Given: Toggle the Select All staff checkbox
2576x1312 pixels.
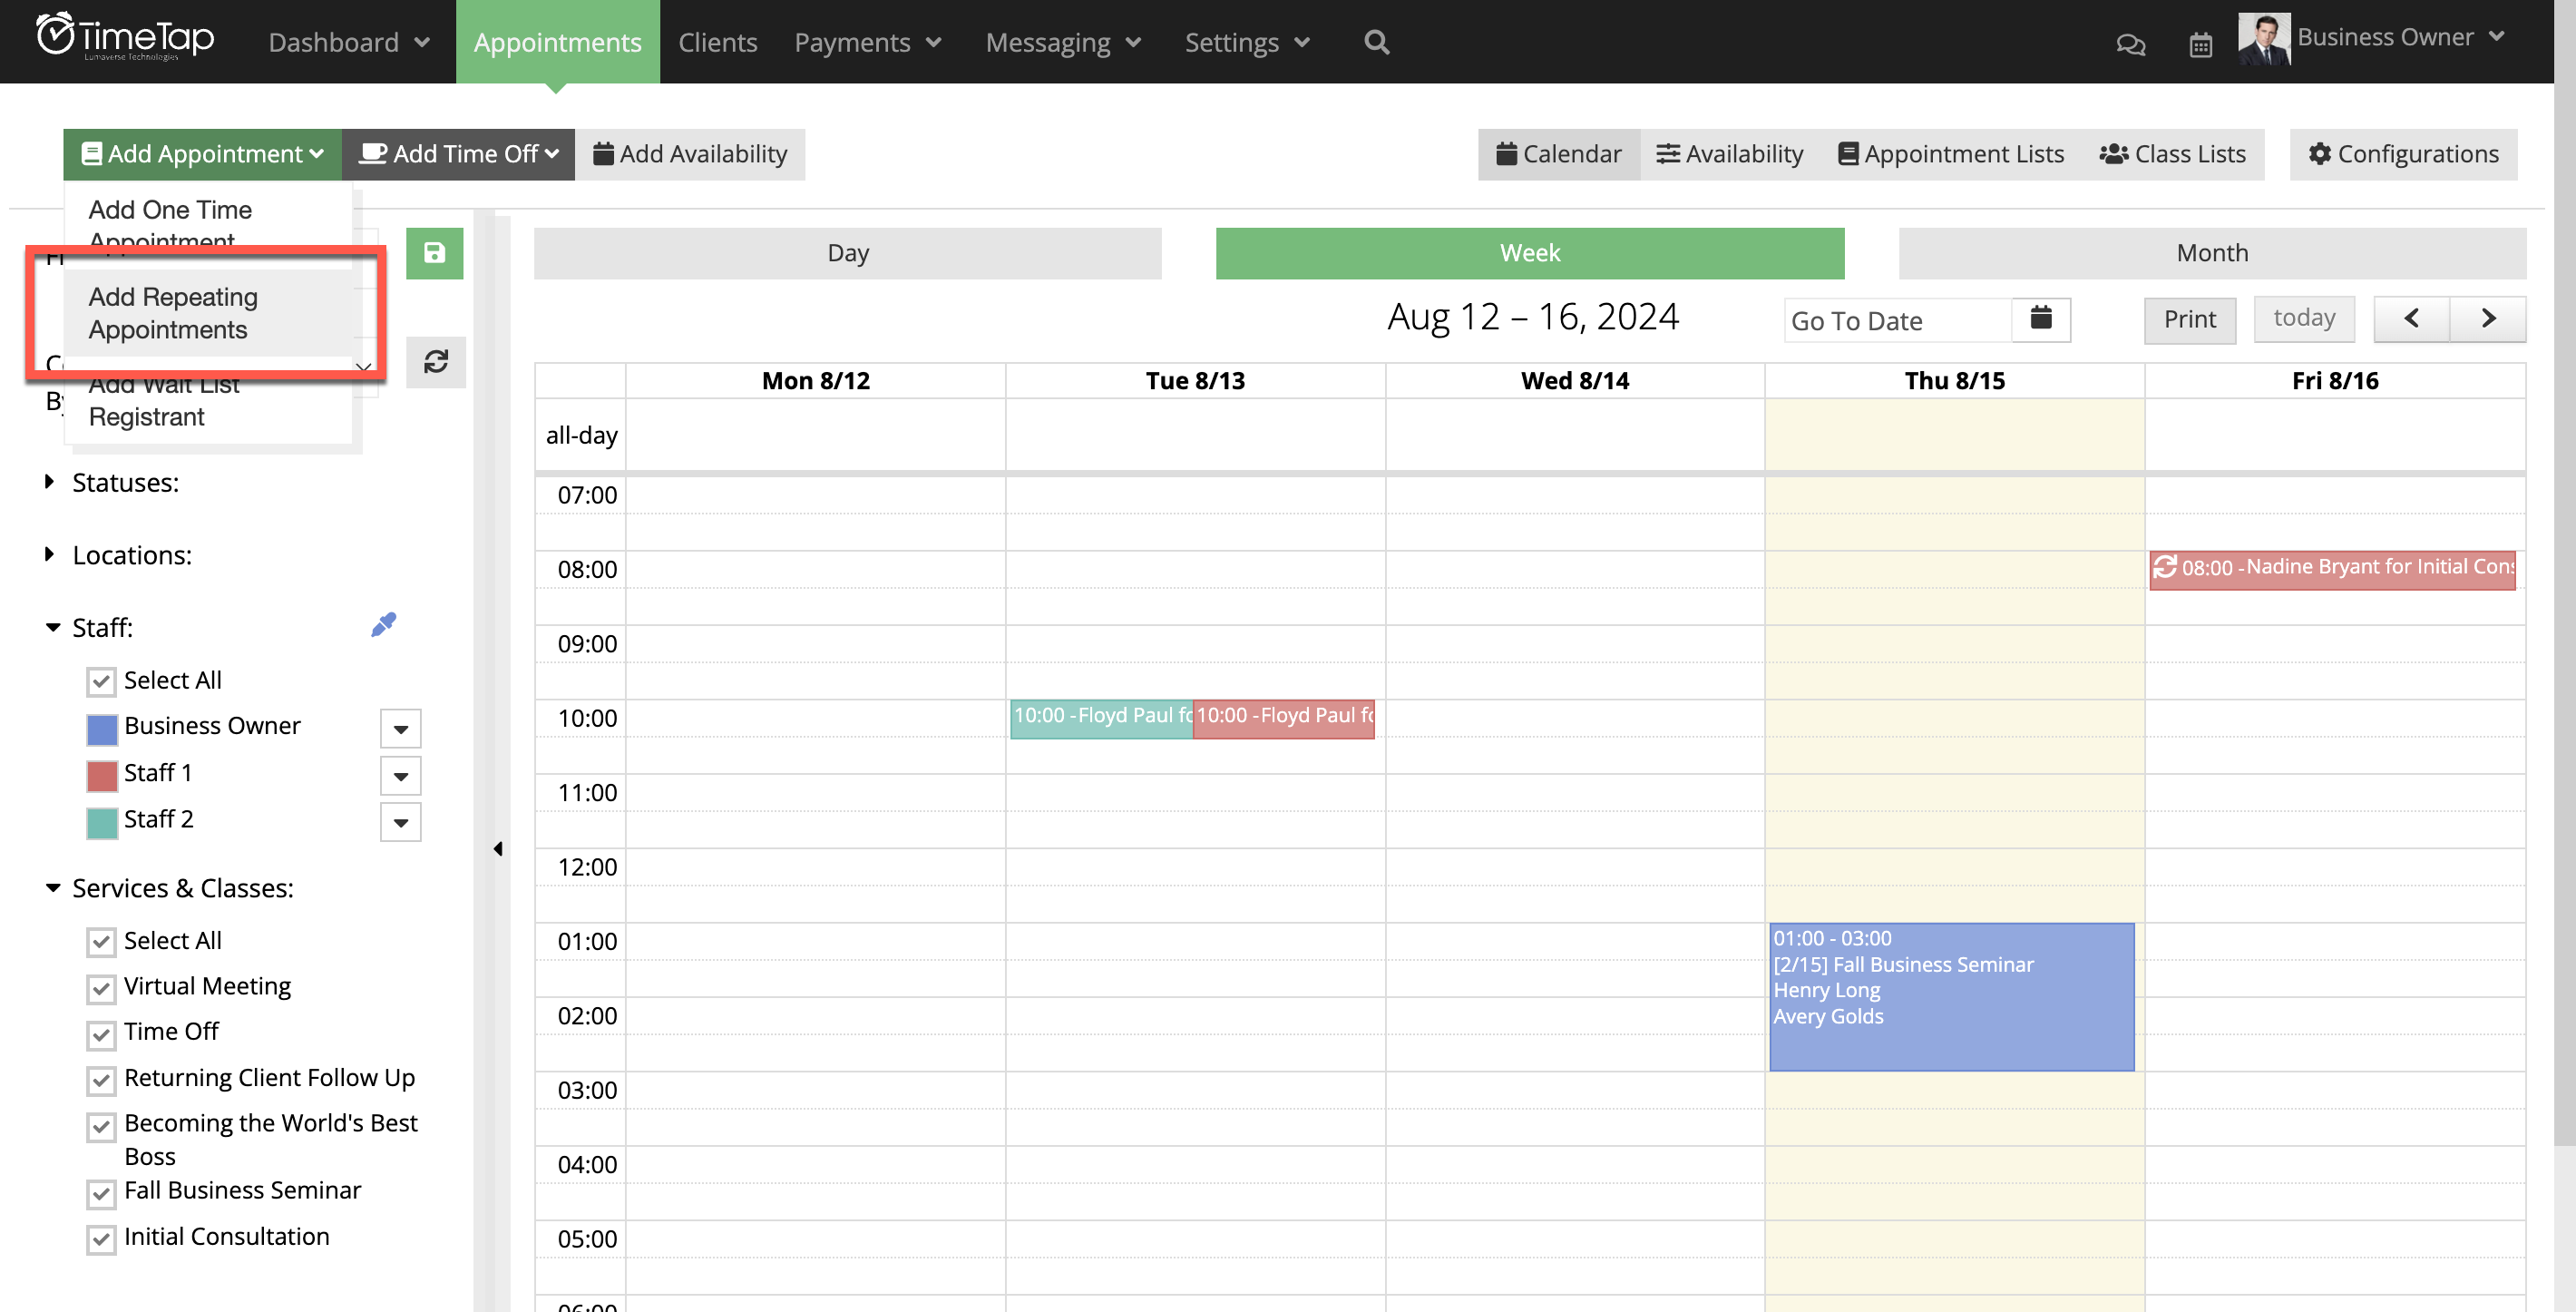Looking at the screenshot, I should click(100, 682).
